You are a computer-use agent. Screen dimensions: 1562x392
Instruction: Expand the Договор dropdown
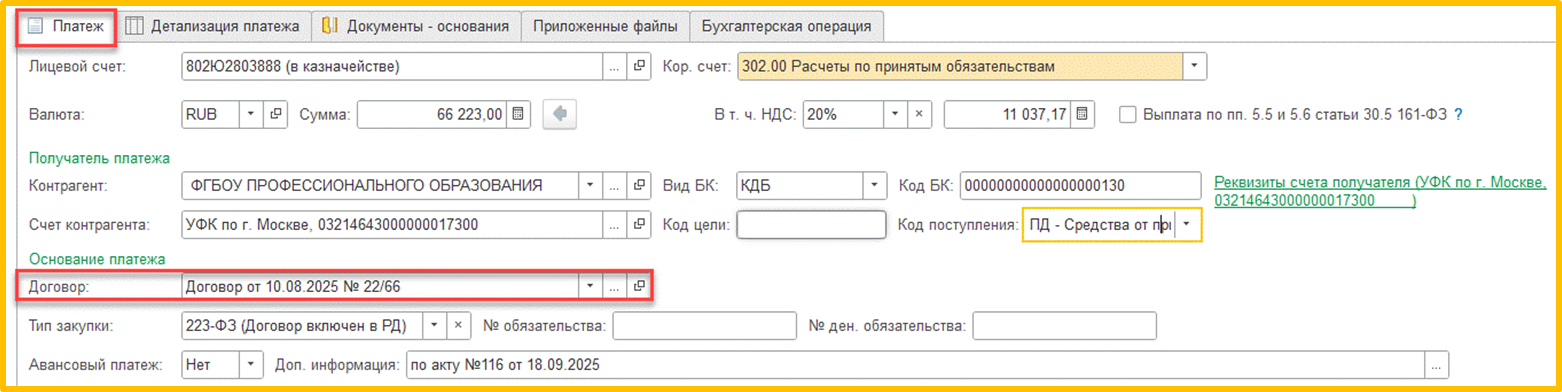pyautogui.click(x=591, y=287)
